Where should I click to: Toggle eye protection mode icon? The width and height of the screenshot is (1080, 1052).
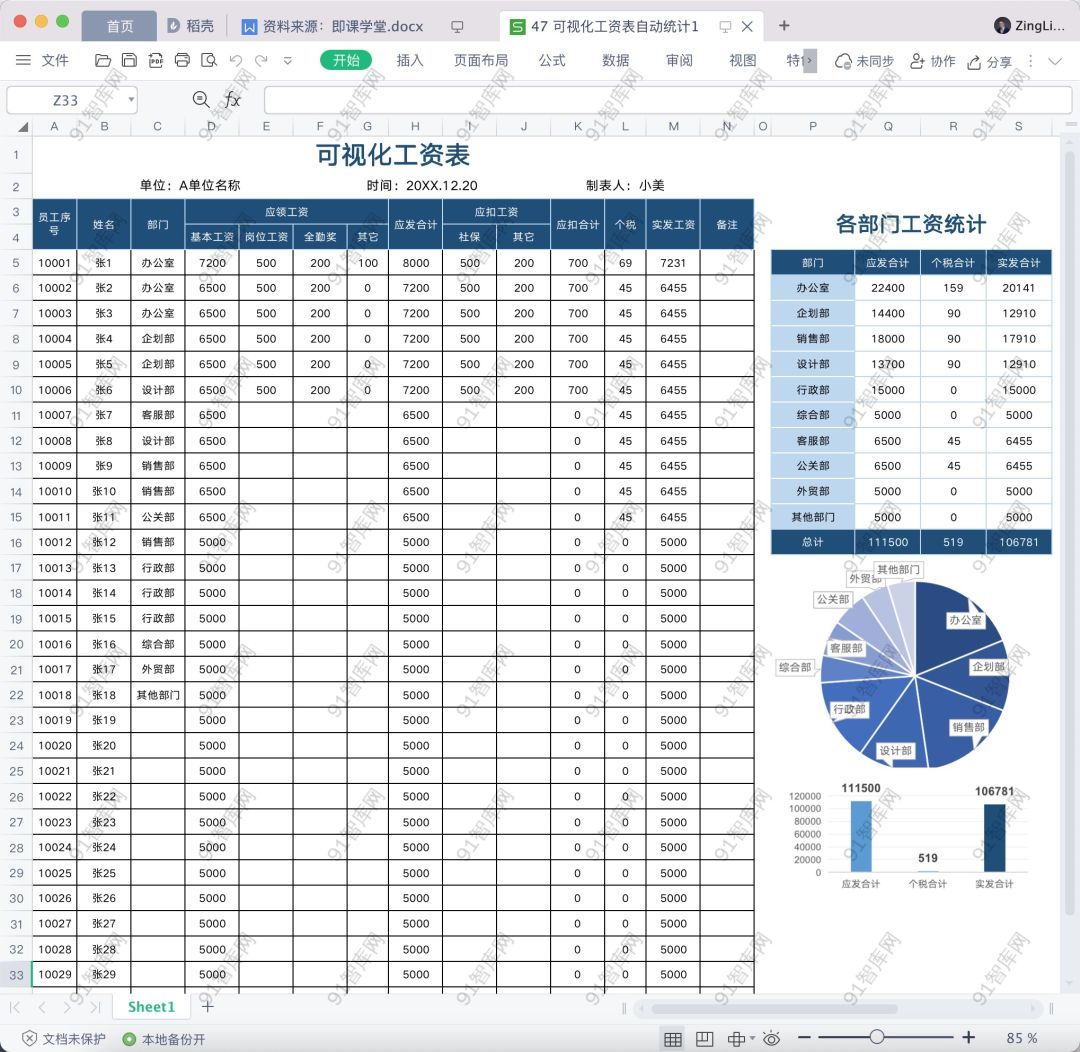click(771, 1039)
